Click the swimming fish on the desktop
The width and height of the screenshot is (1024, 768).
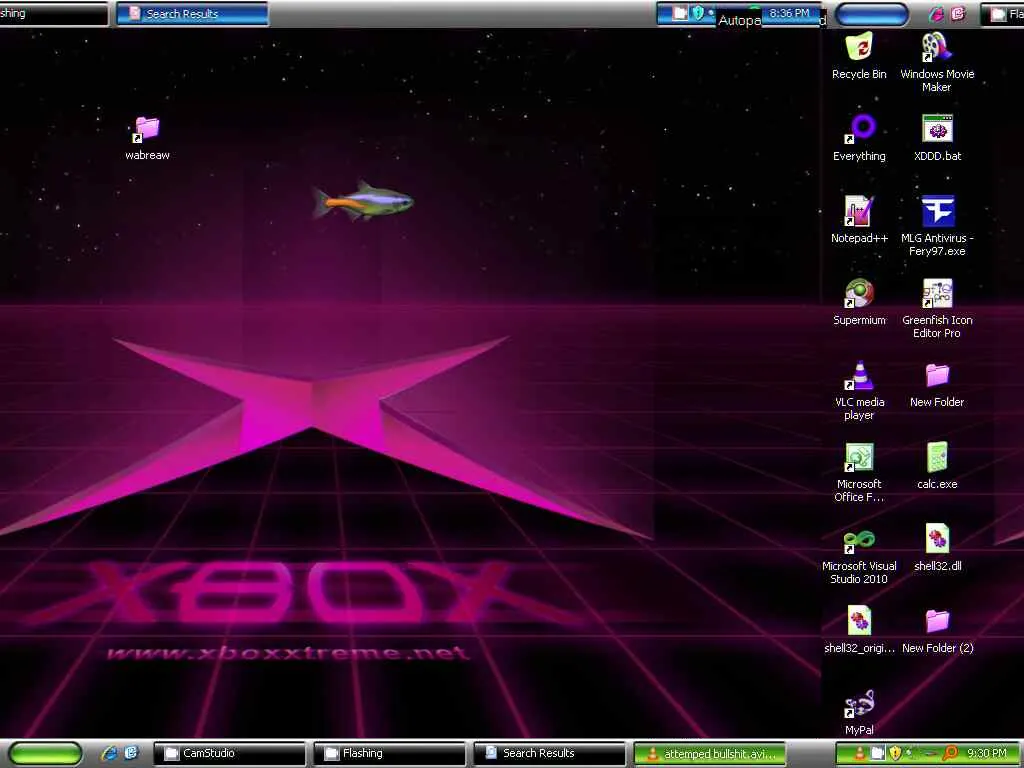tap(363, 201)
